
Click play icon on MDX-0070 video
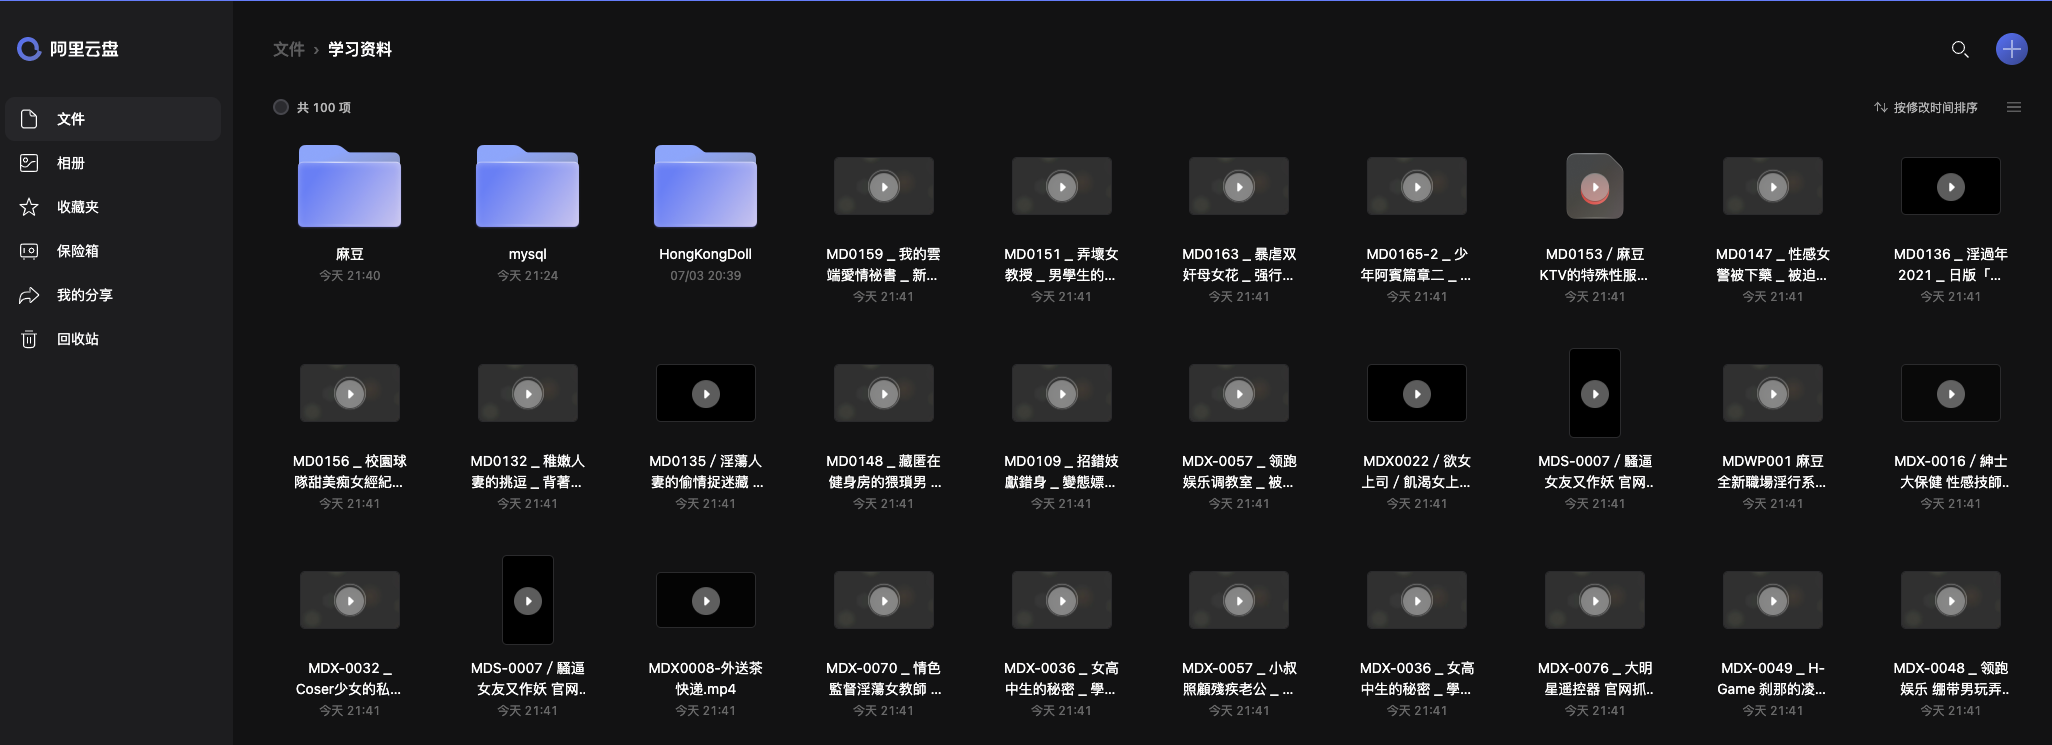point(884,600)
